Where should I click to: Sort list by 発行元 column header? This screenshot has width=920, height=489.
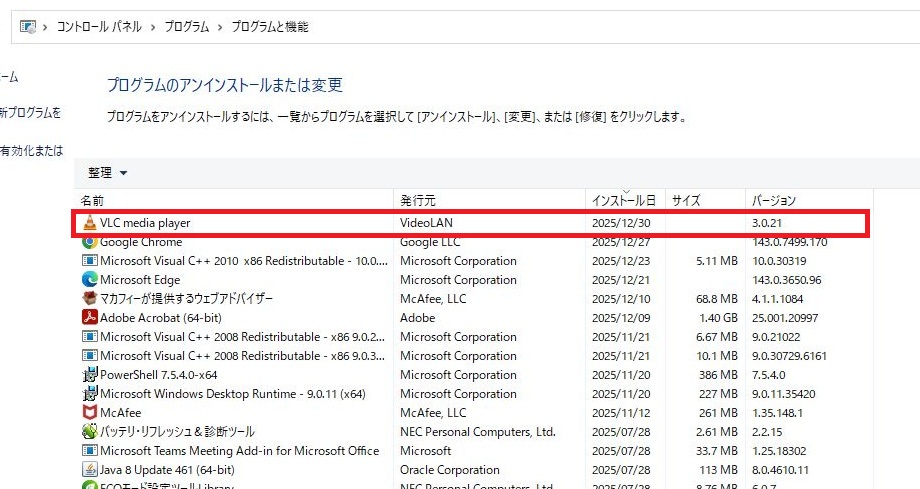coord(418,201)
